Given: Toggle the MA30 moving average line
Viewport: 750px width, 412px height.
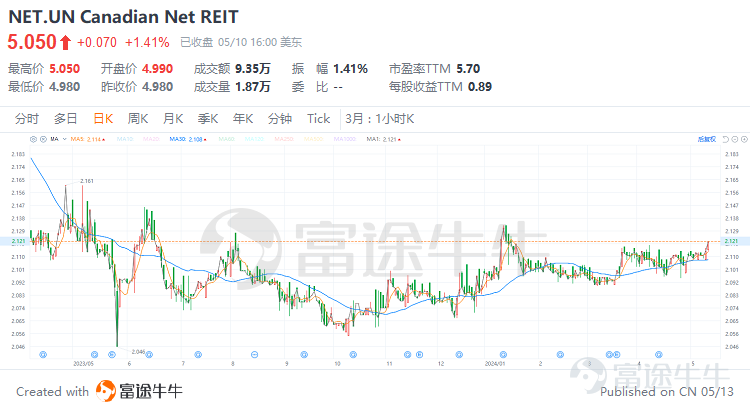Looking at the screenshot, I should (x=188, y=139).
